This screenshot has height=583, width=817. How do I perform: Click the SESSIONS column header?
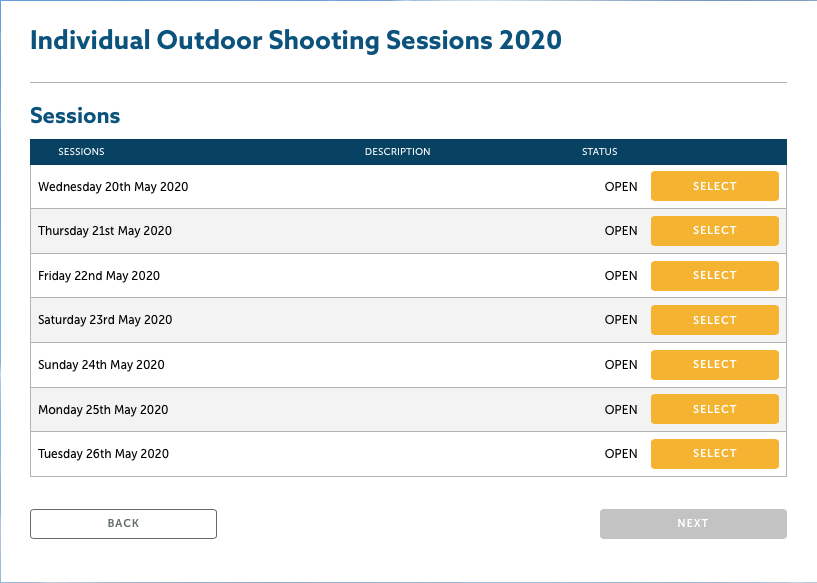pyautogui.click(x=81, y=152)
